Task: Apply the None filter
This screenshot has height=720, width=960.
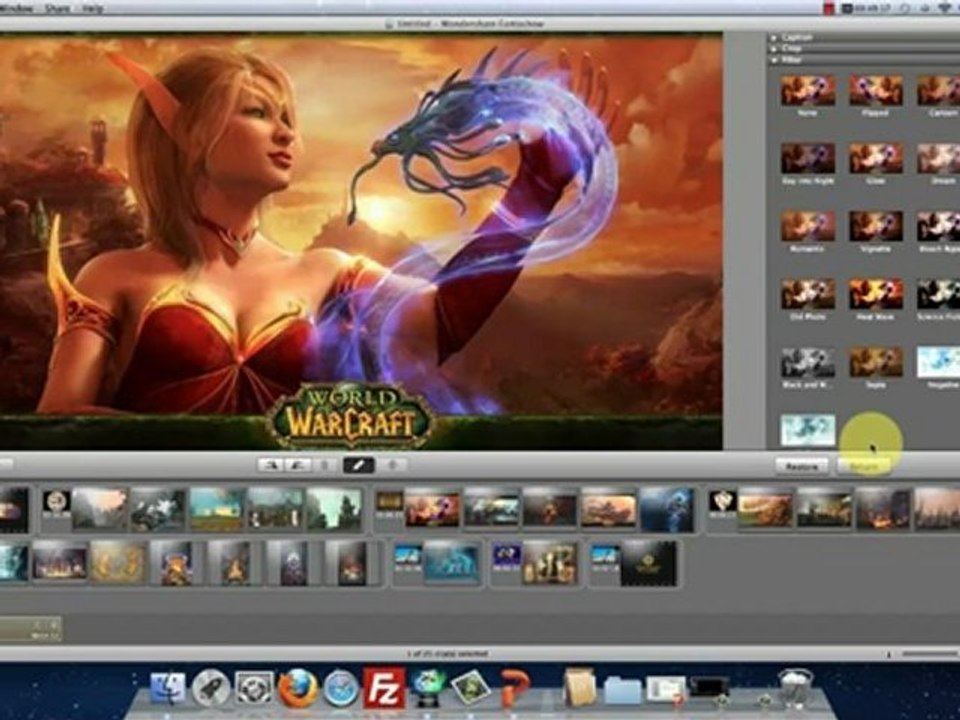Action: coord(808,91)
